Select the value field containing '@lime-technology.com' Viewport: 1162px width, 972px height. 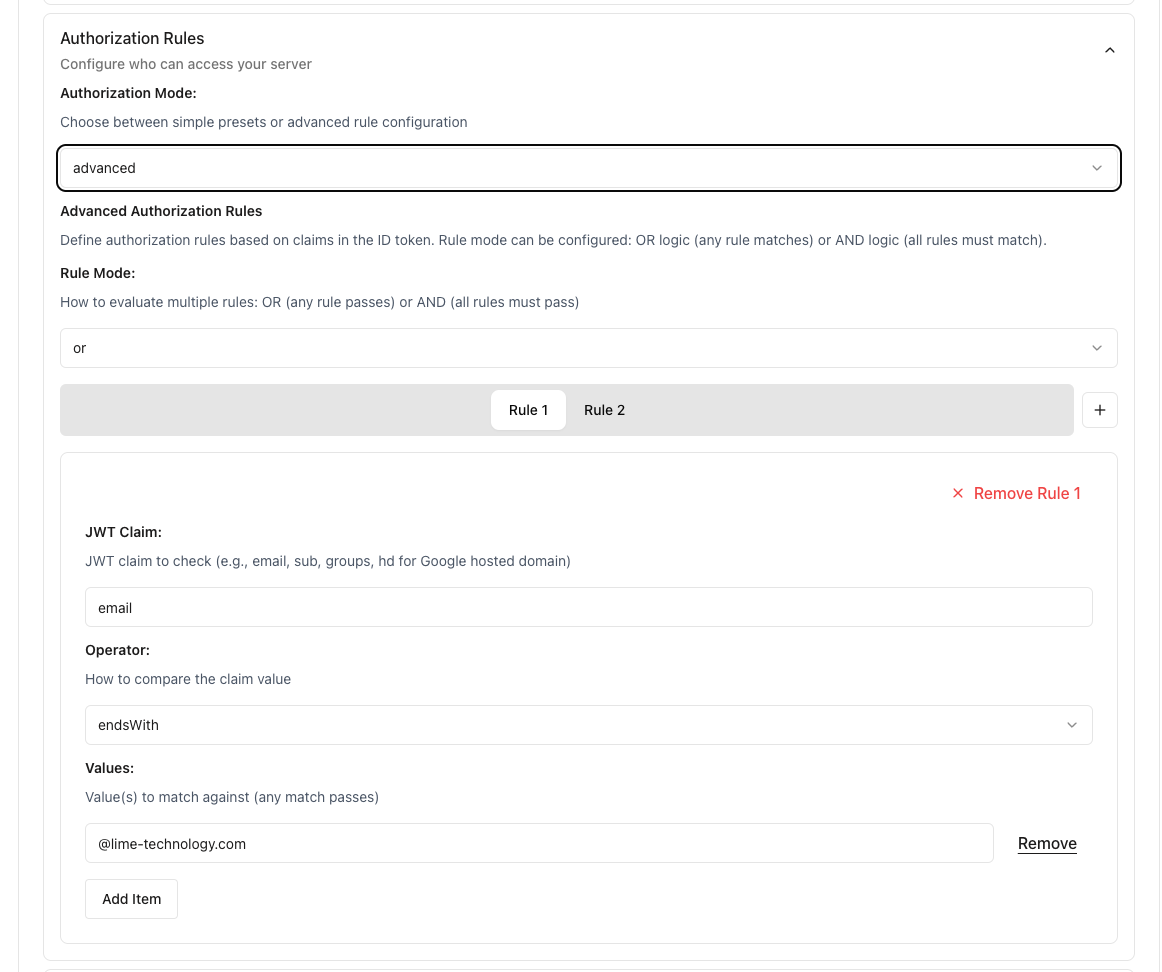coord(539,843)
